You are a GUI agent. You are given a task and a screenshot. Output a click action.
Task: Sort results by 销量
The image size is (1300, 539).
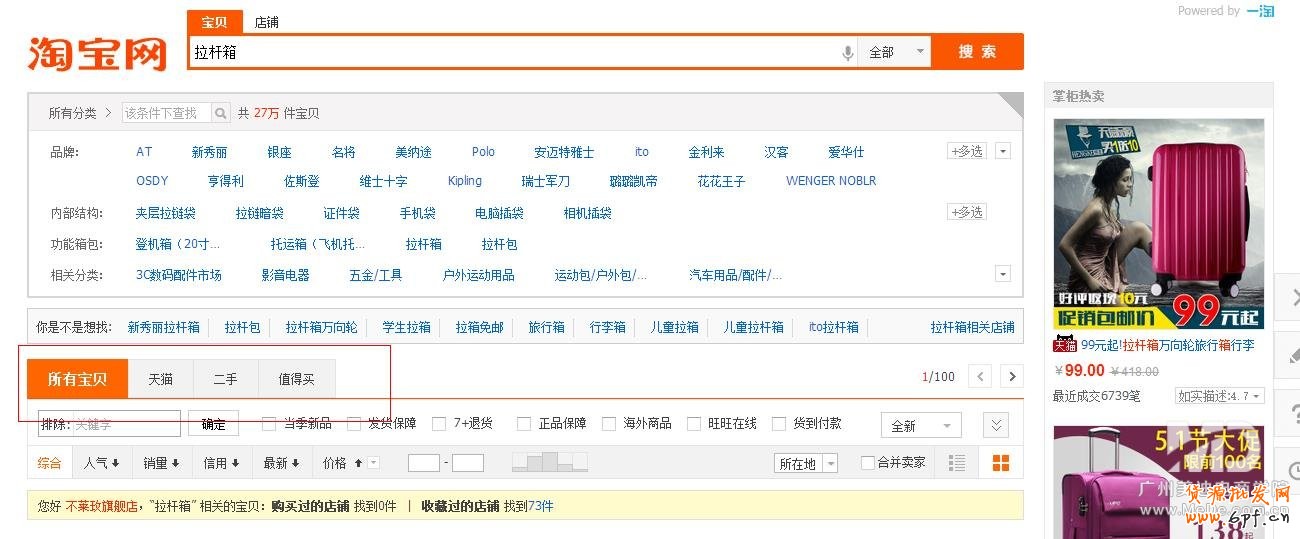161,463
